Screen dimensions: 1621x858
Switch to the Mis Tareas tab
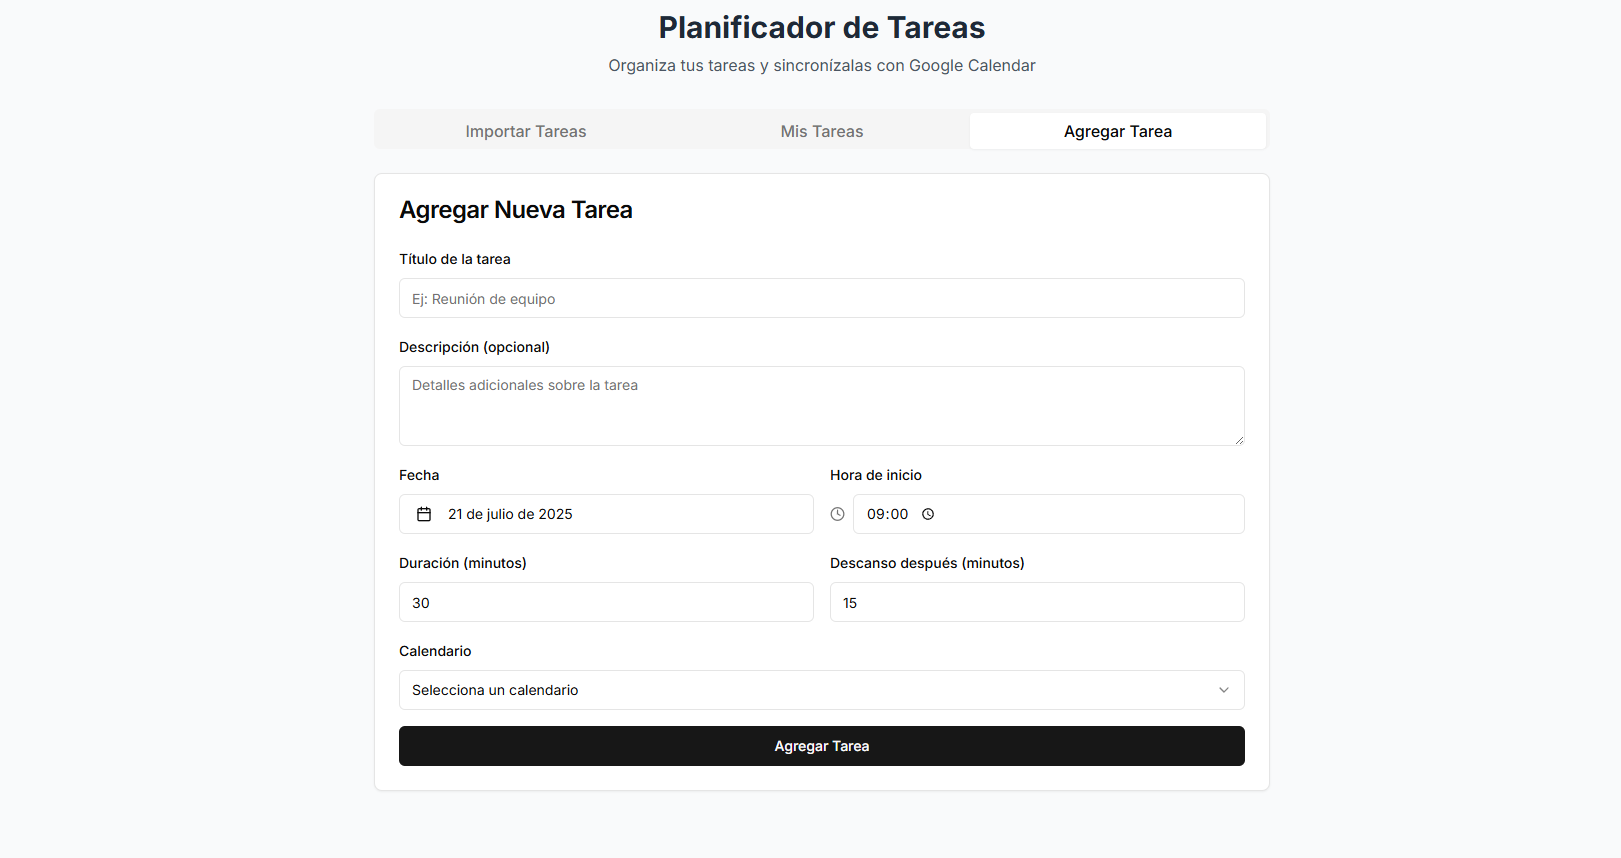821,131
